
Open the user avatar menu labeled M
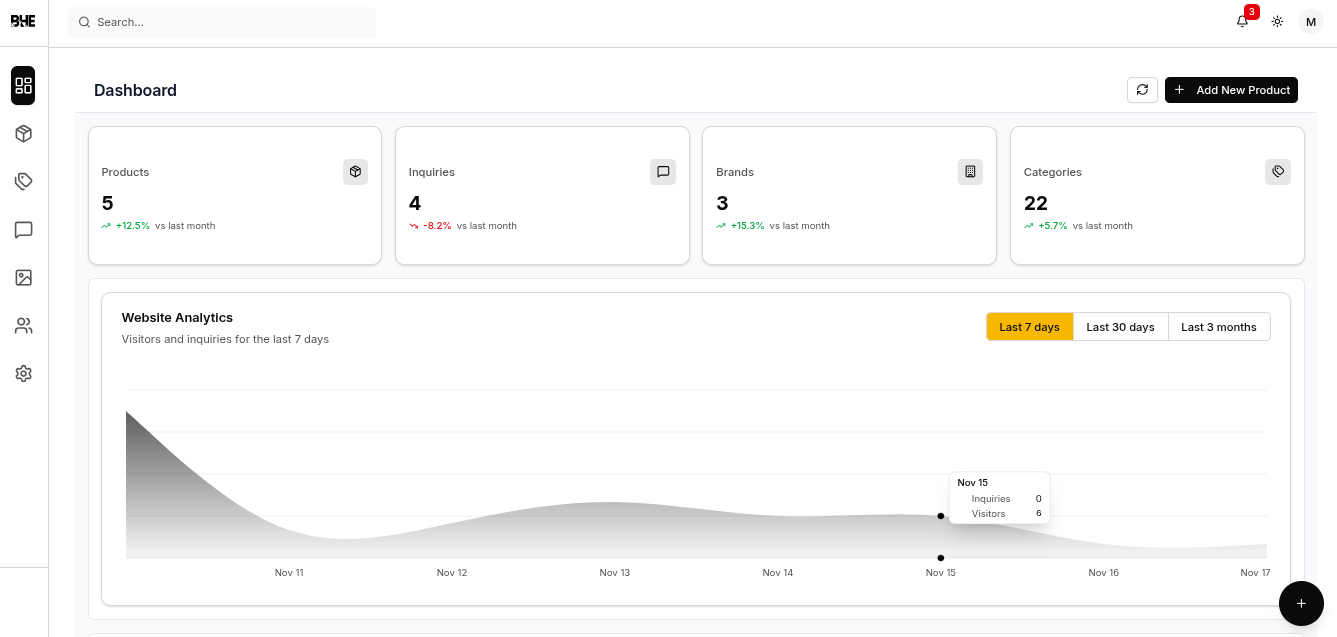pos(1310,22)
